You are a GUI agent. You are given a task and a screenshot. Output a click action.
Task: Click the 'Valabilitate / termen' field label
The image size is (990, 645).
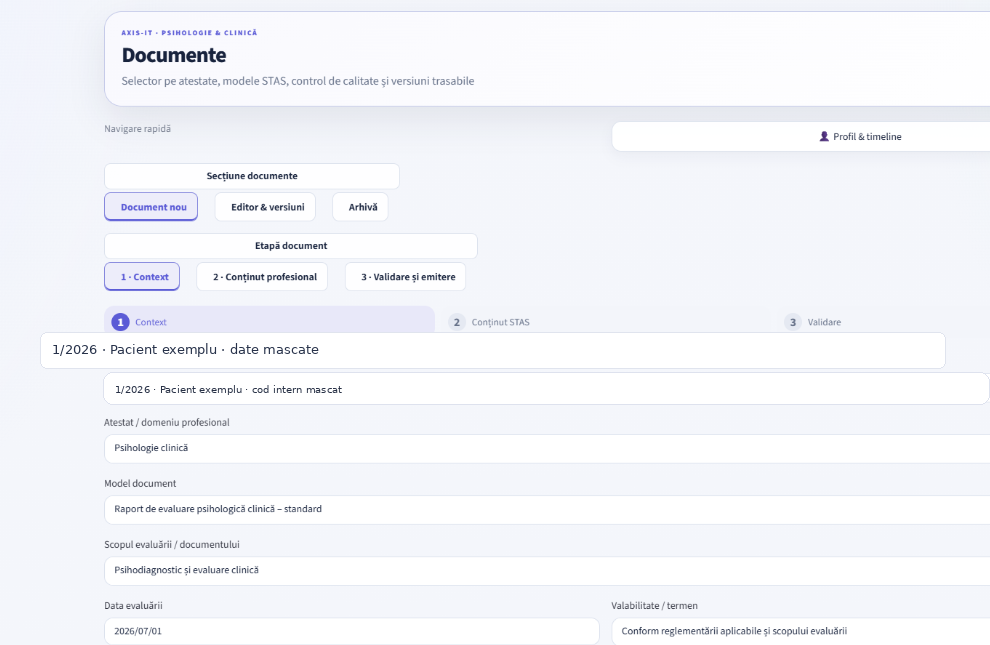654,606
